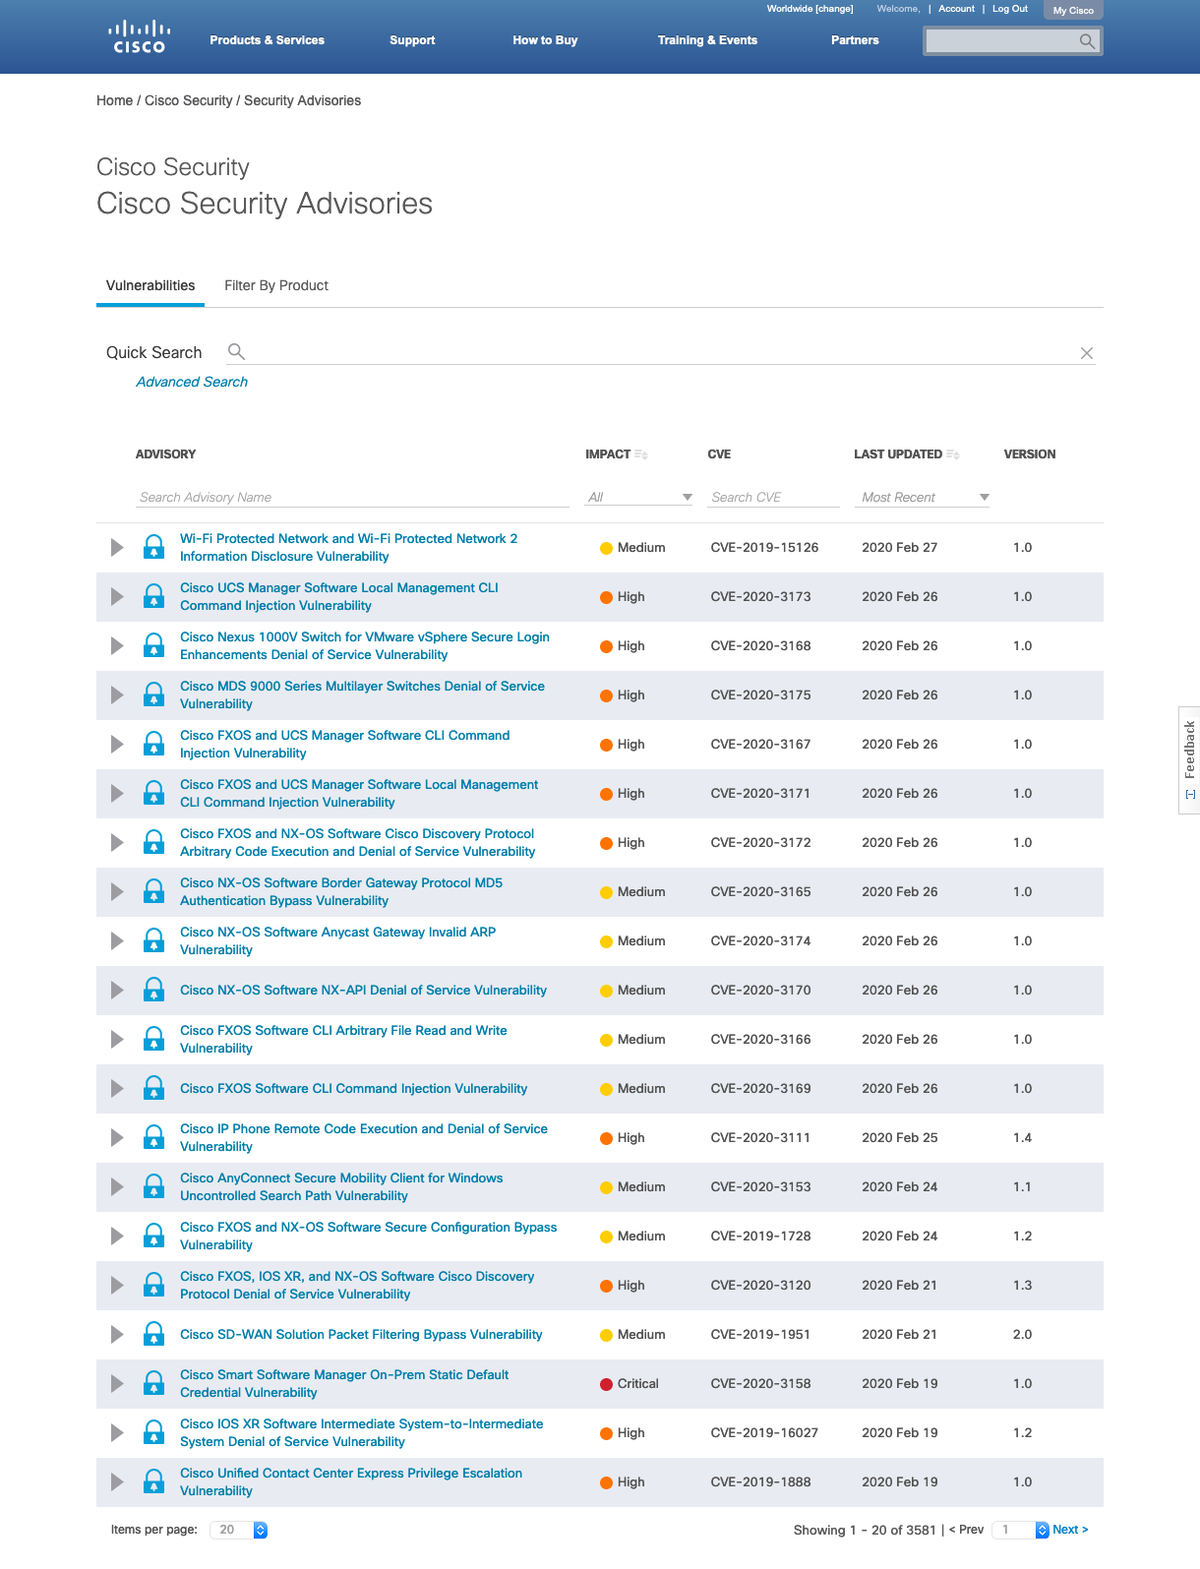1200x1569 pixels.
Task: Click the Last Updated column sort icon
Action: coord(953,454)
